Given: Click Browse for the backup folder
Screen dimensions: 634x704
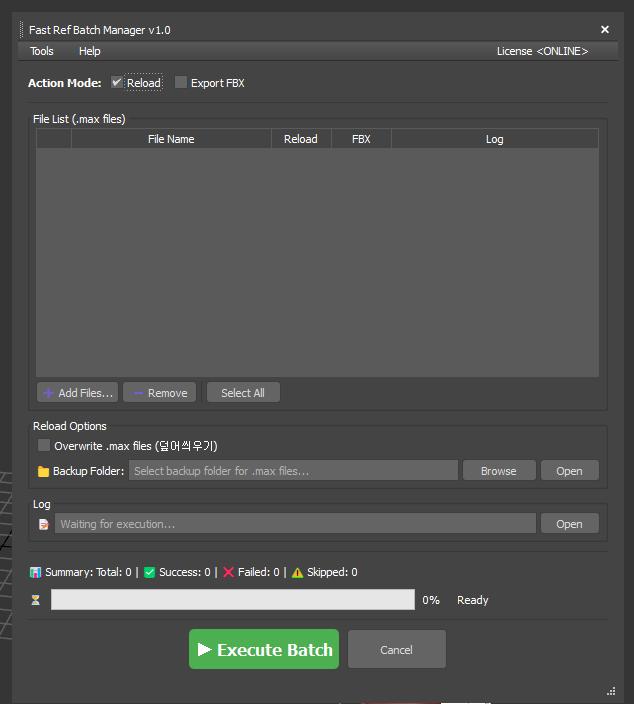Looking at the screenshot, I should point(498,471).
